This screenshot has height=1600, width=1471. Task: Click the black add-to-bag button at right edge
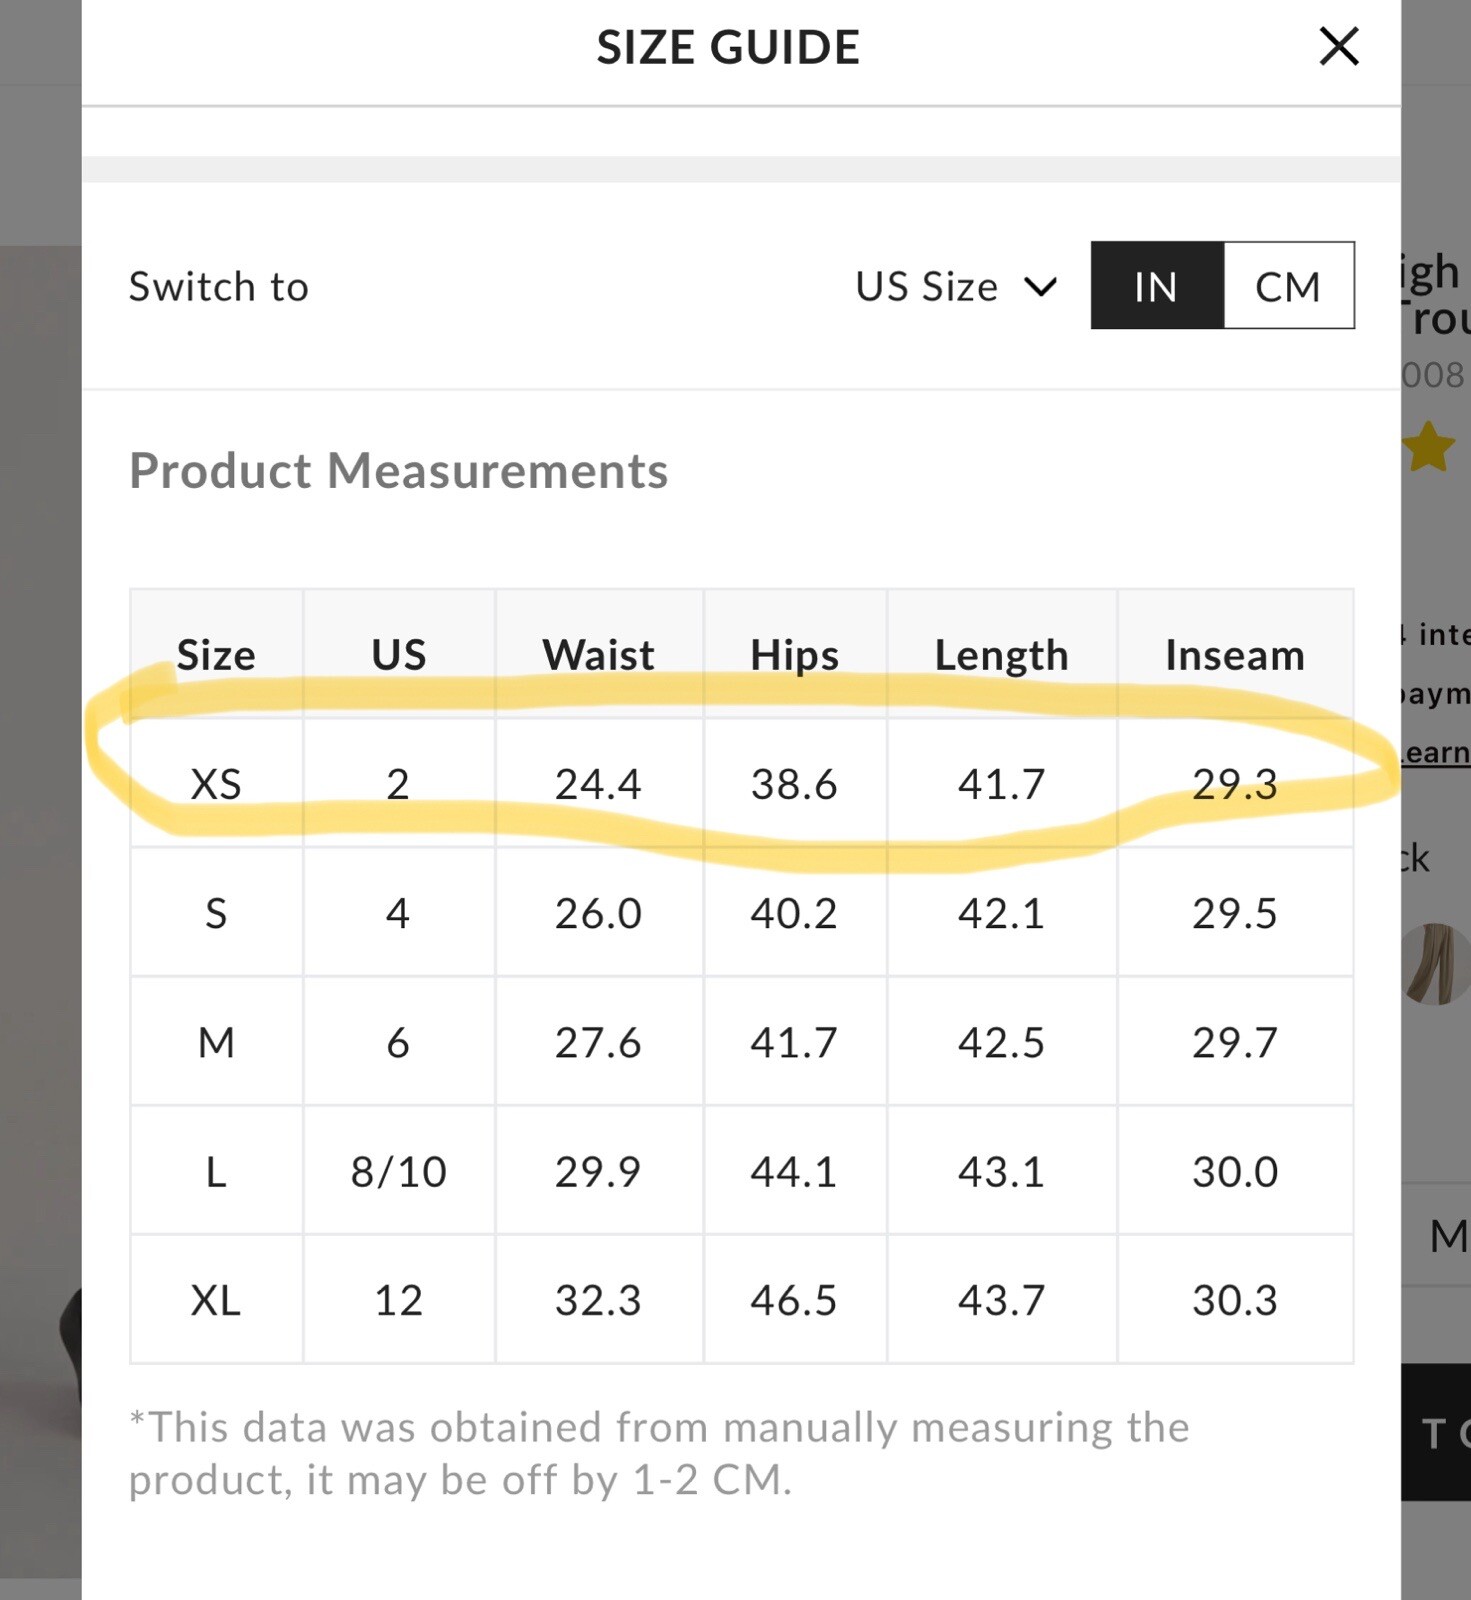[x=1436, y=1432]
